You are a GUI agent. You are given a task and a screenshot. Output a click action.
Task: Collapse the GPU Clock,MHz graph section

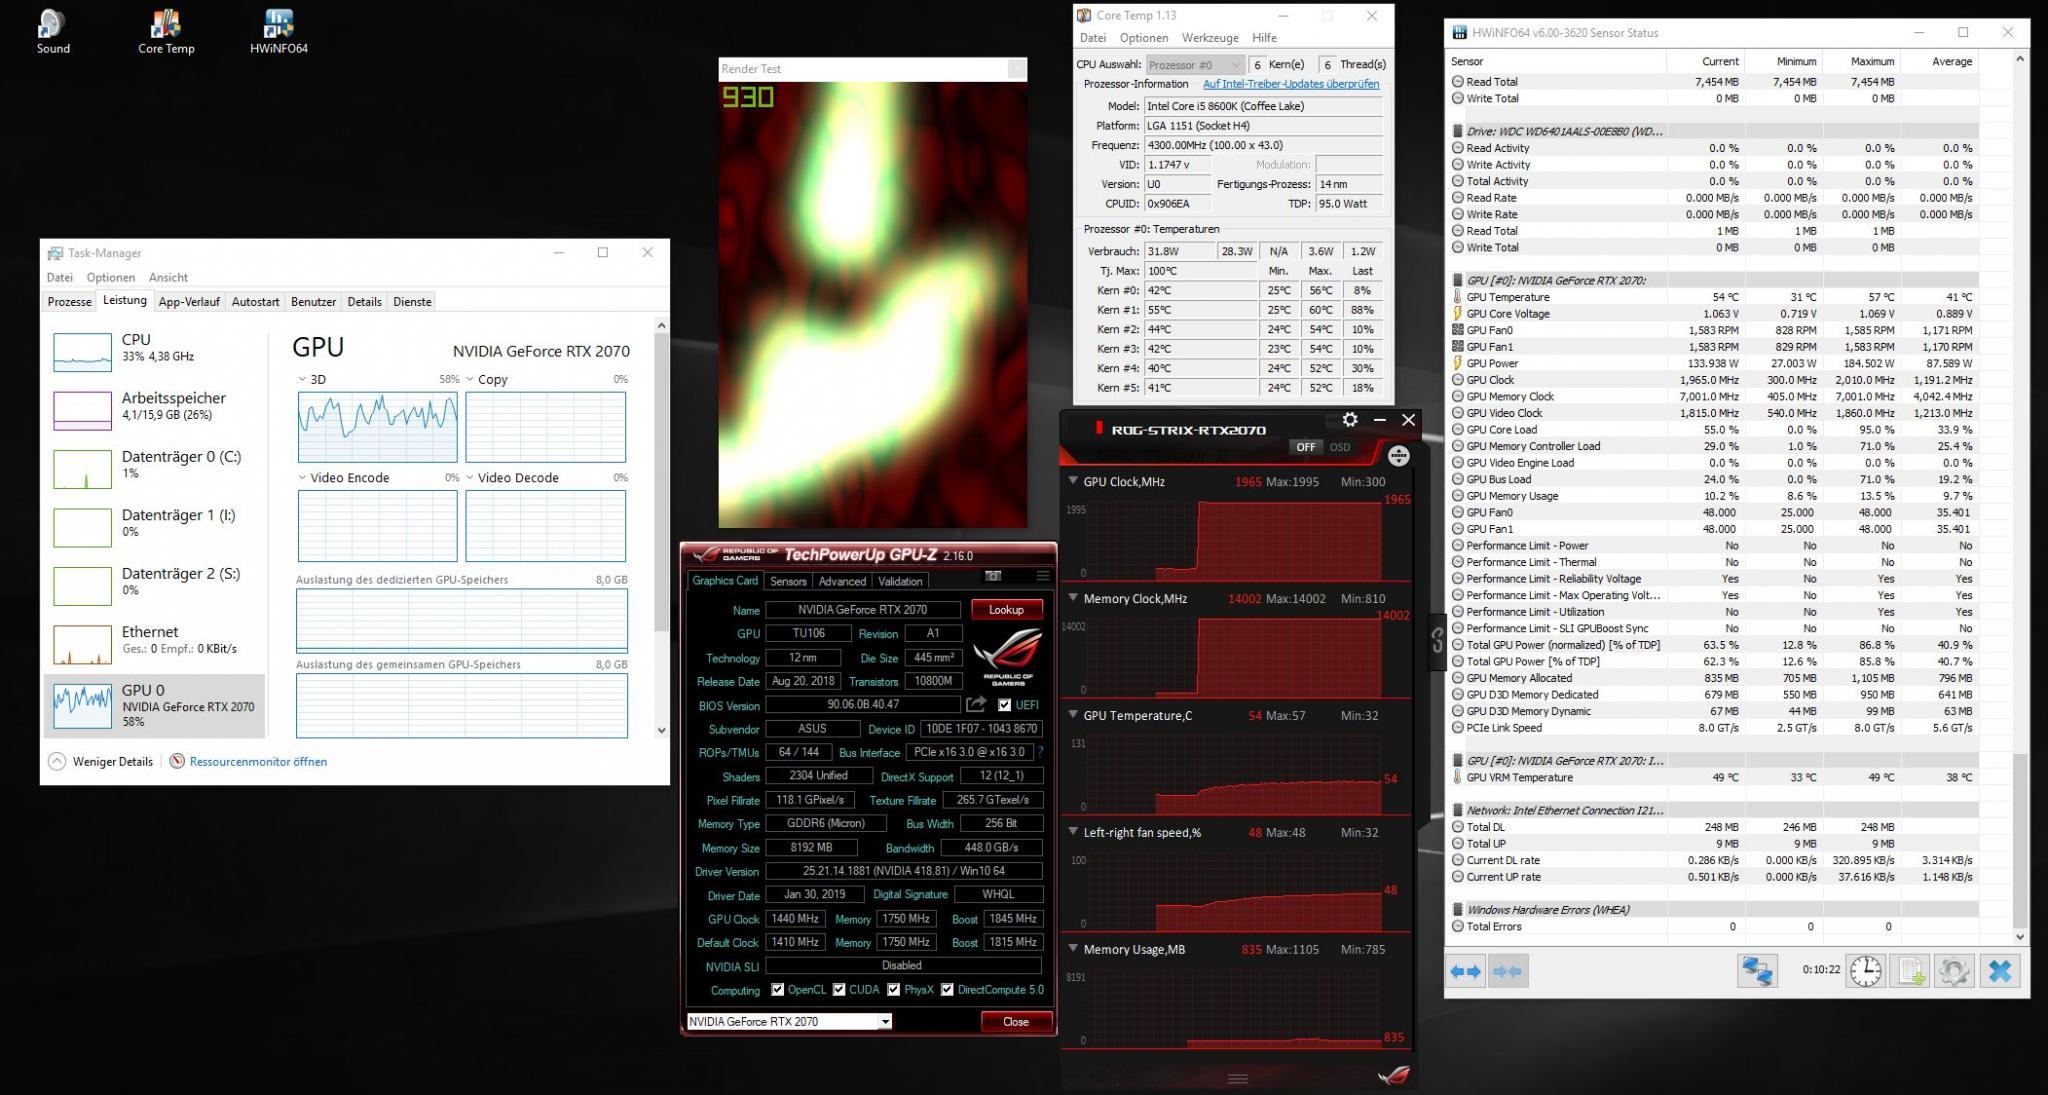(1074, 481)
